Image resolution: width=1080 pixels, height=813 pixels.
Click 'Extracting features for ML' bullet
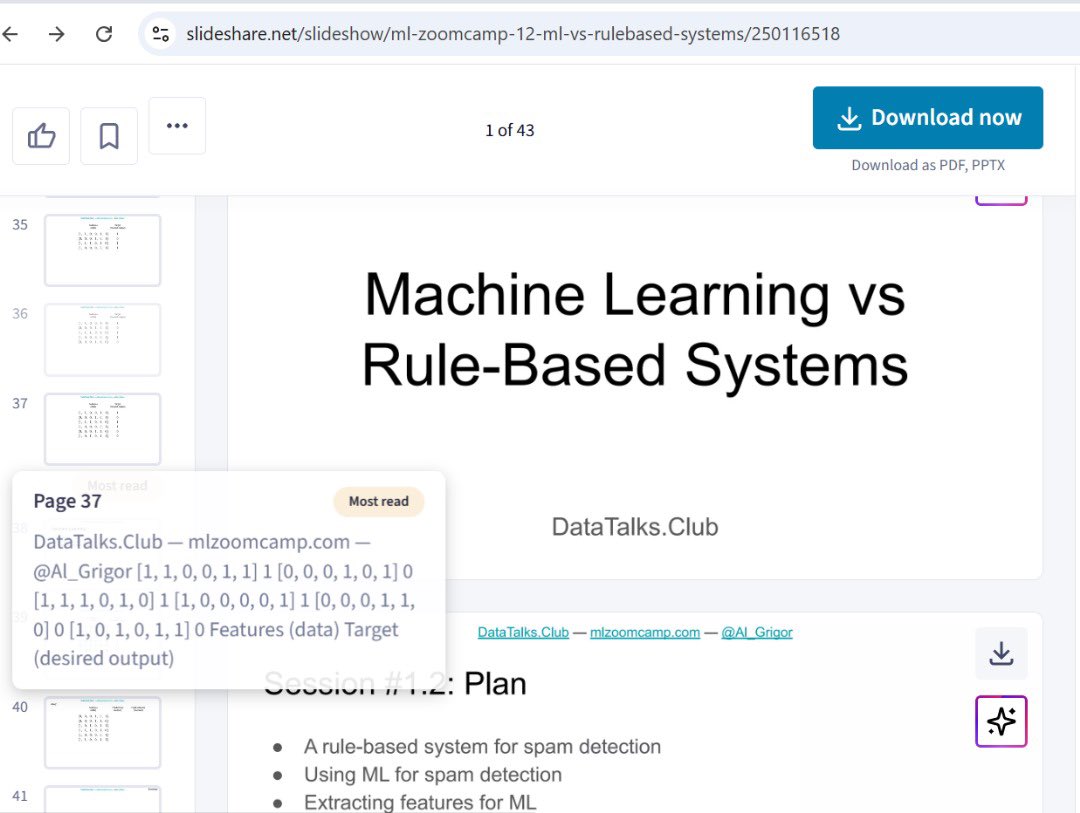click(419, 803)
